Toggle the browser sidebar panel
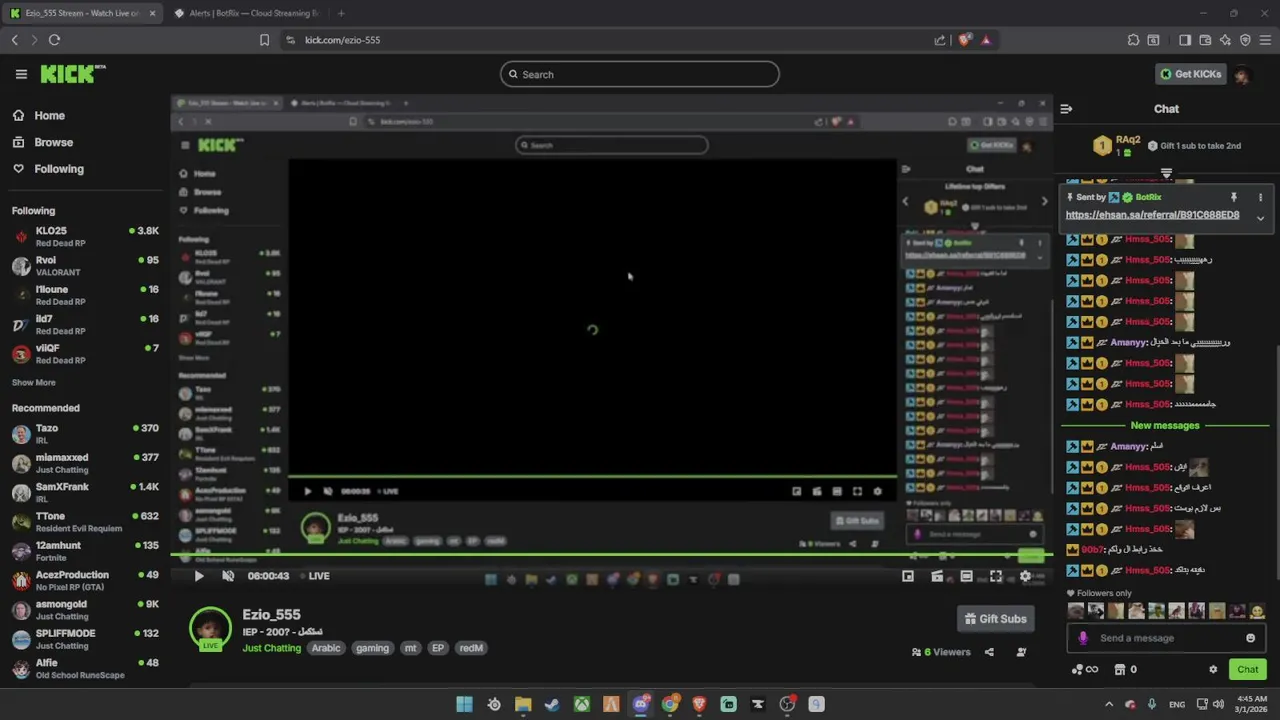 1185,40
